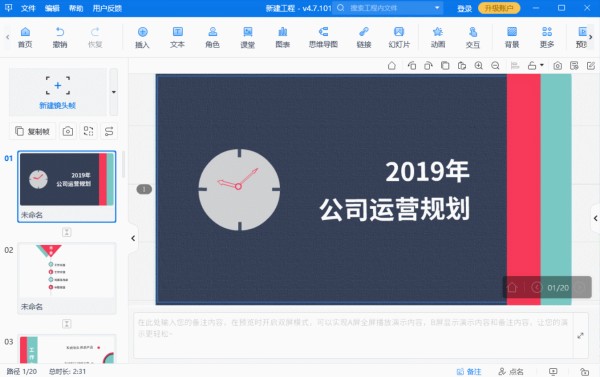Viewport: 600px width, 377px height.
Task: Insert a 图表 chart
Action: tap(283, 37)
